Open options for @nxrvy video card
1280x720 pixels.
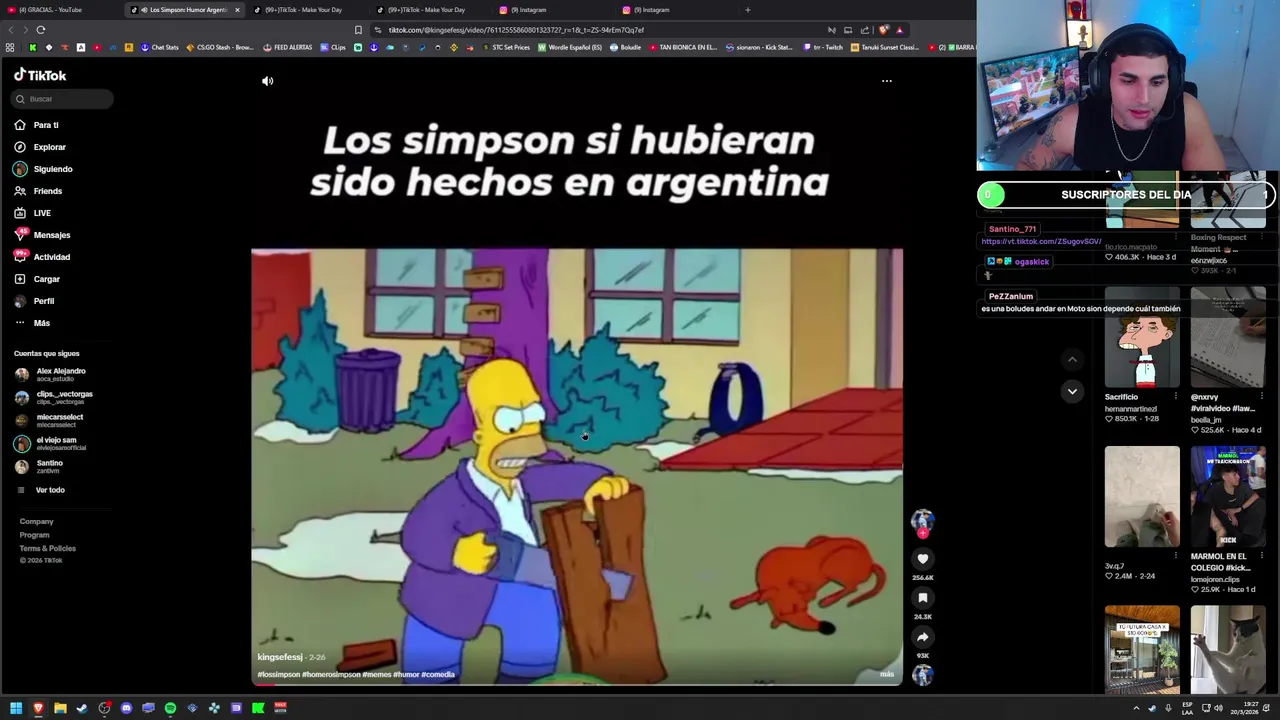1261,397
